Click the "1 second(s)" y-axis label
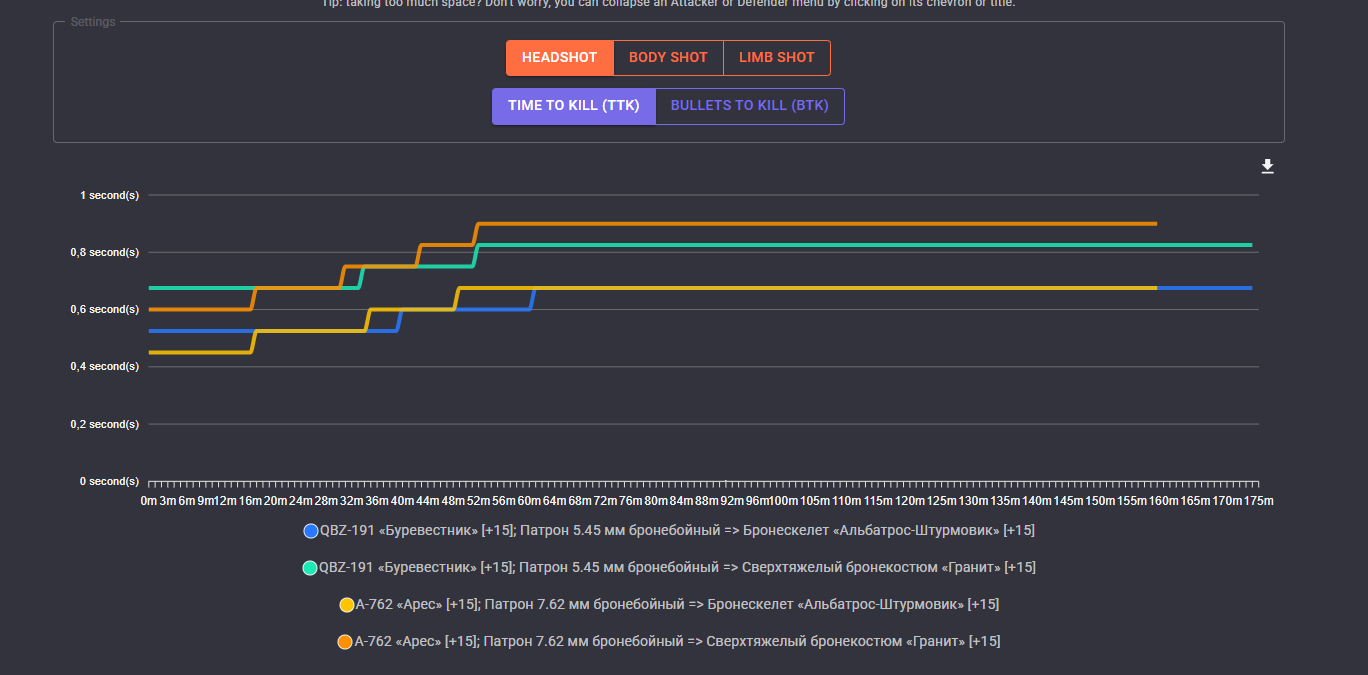Image resolution: width=1368 pixels, height=675 pixels. (110, 195)
